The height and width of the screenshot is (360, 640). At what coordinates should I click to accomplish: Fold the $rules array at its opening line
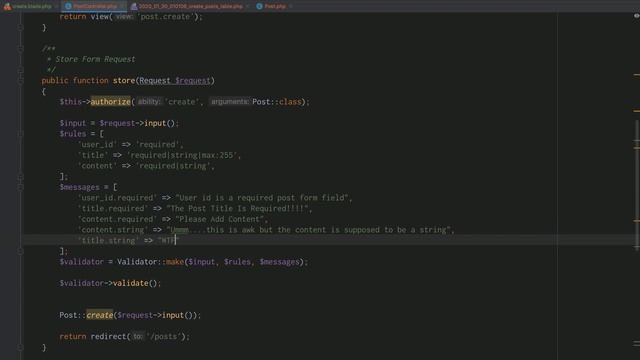tap(20, 134)
